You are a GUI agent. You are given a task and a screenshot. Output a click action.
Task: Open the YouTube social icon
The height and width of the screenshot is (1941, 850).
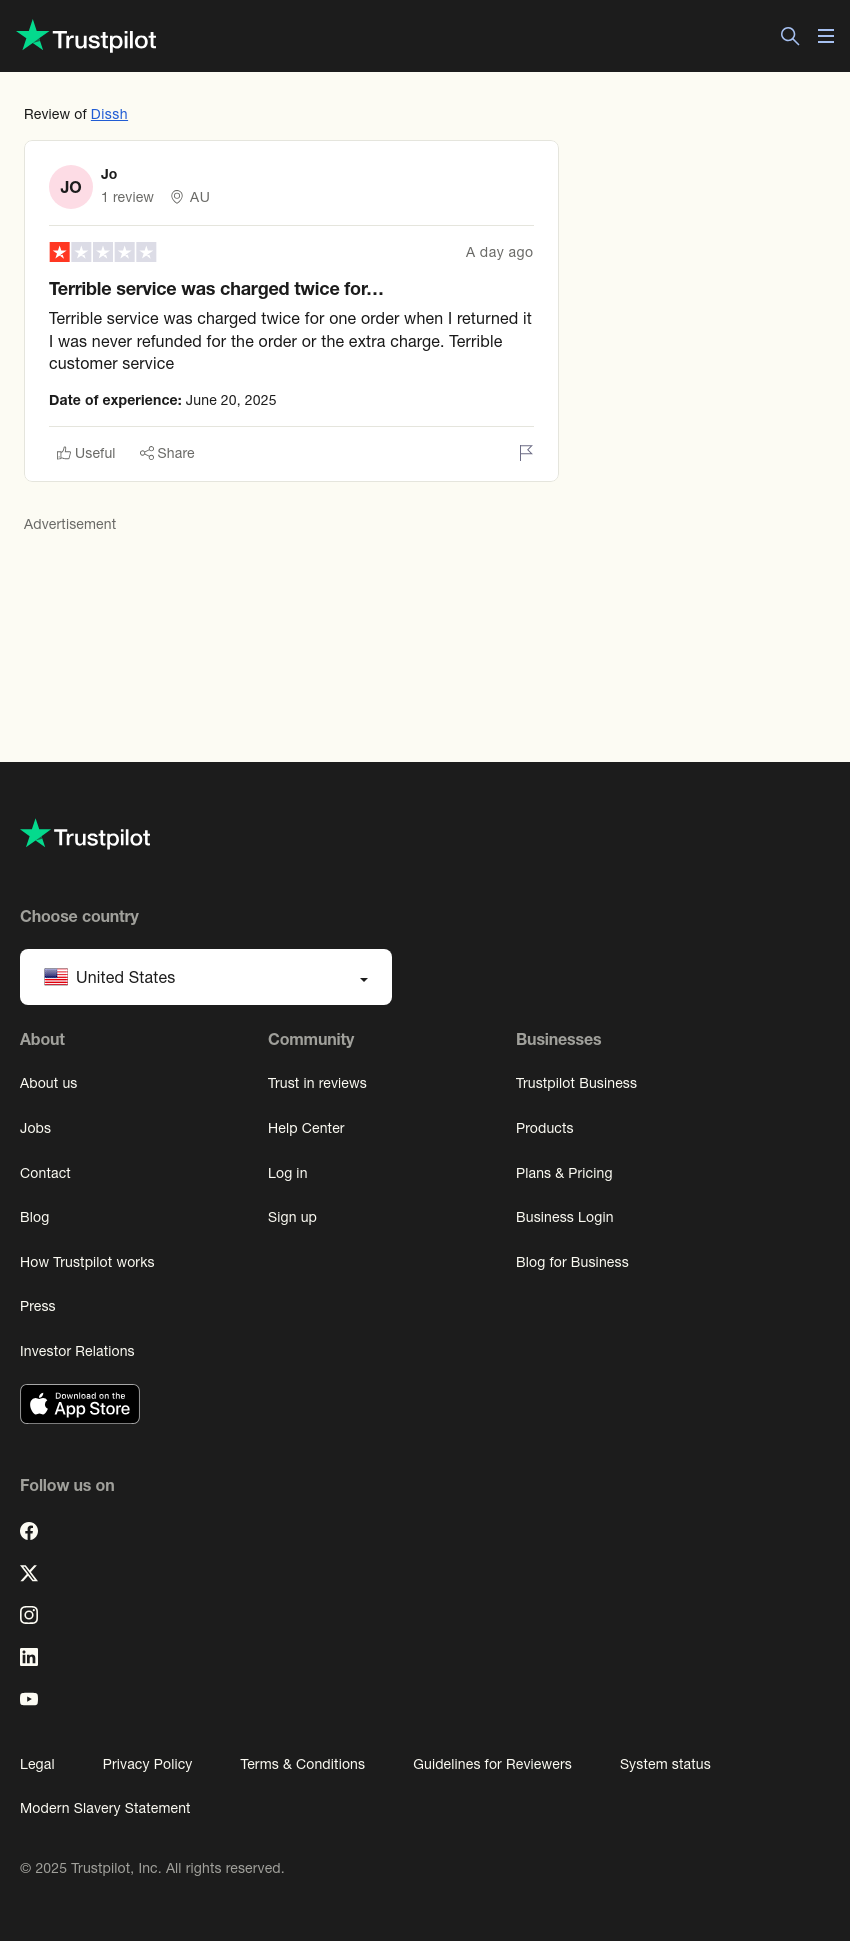(x=29, y=1699)
